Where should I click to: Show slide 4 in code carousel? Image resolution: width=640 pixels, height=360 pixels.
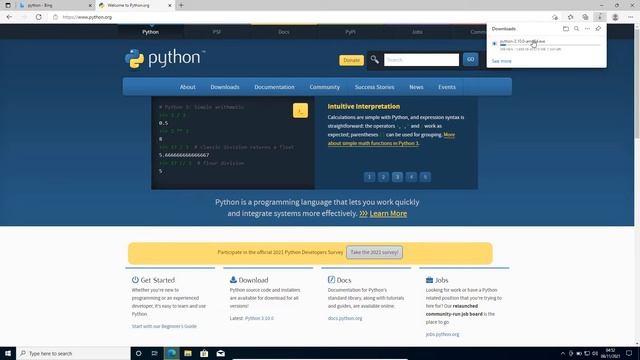411,177
